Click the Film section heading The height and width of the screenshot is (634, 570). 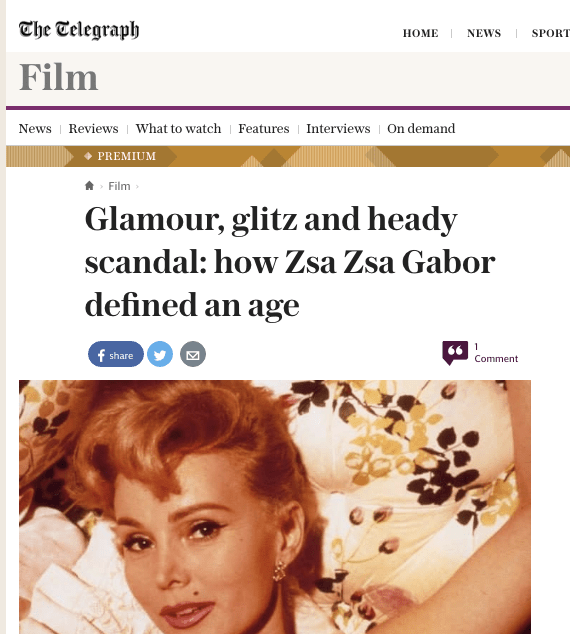tap(59, 77)
